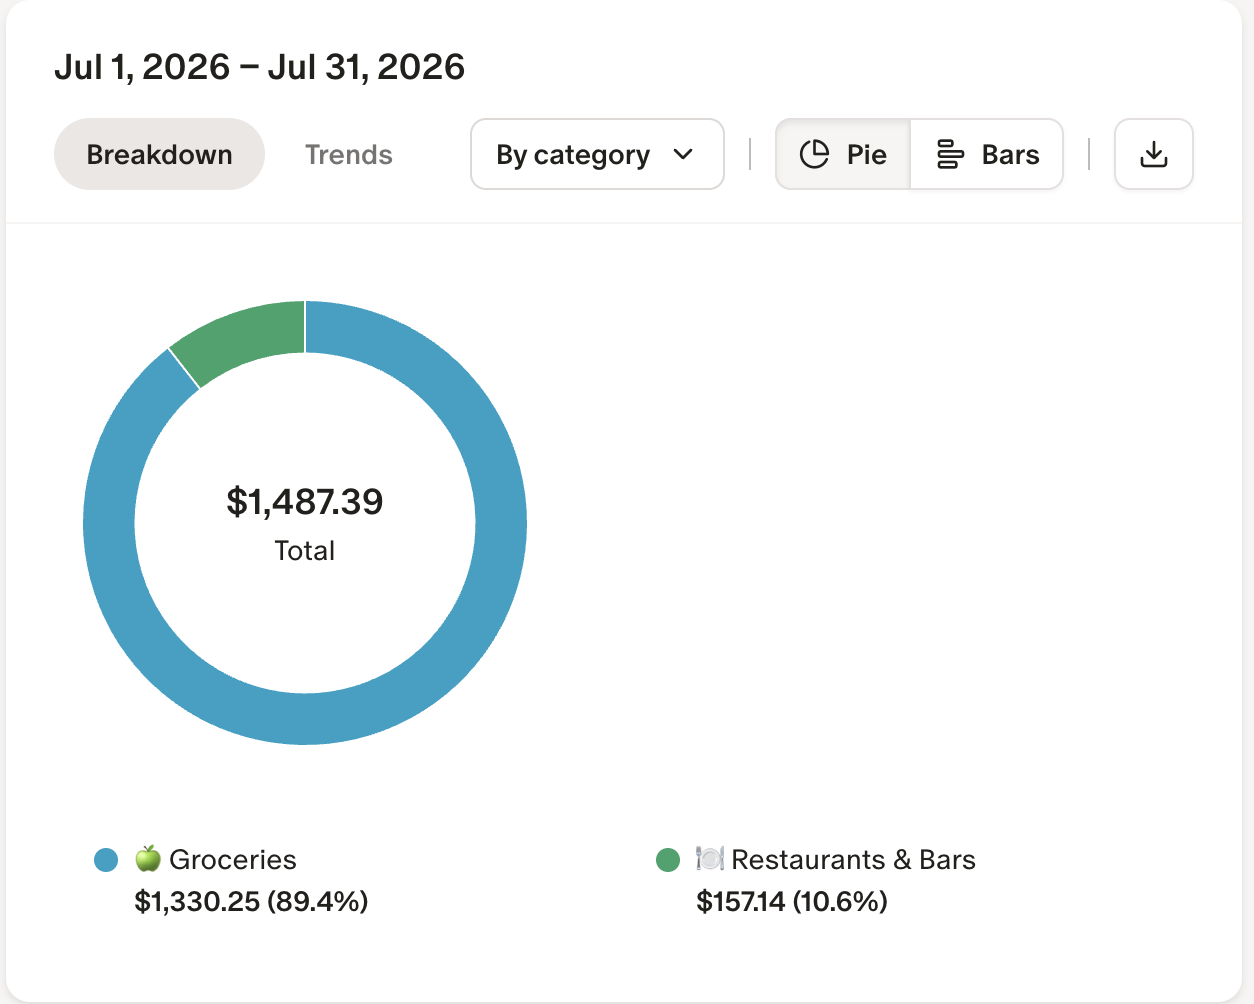Switch chart view to Pie

[x=843, y=154]
